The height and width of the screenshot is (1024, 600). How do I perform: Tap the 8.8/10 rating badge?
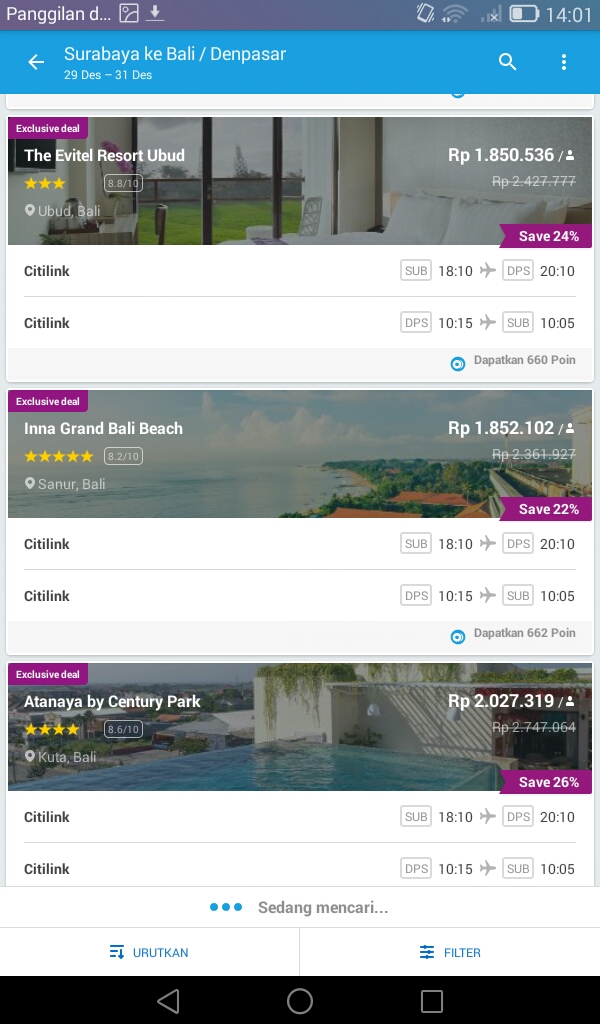(x=124, y=183)
